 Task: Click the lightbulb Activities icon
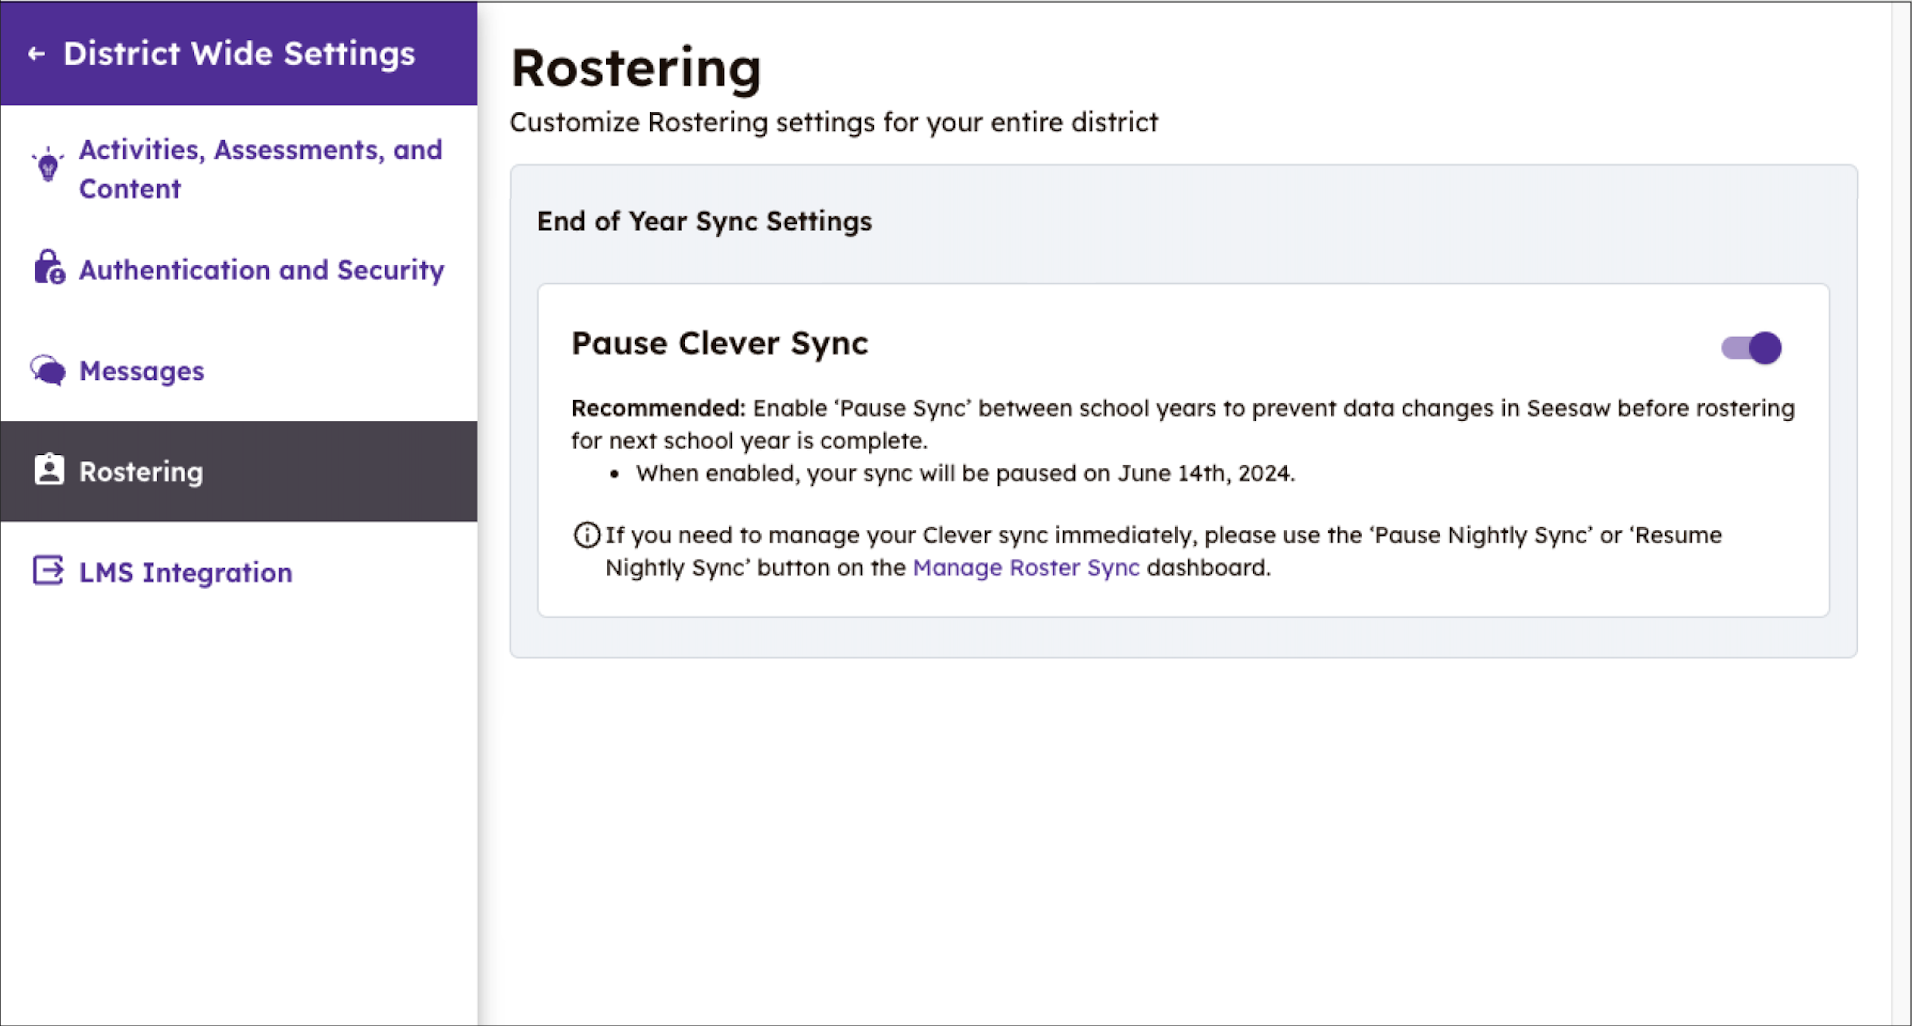[x=47, y=165]
